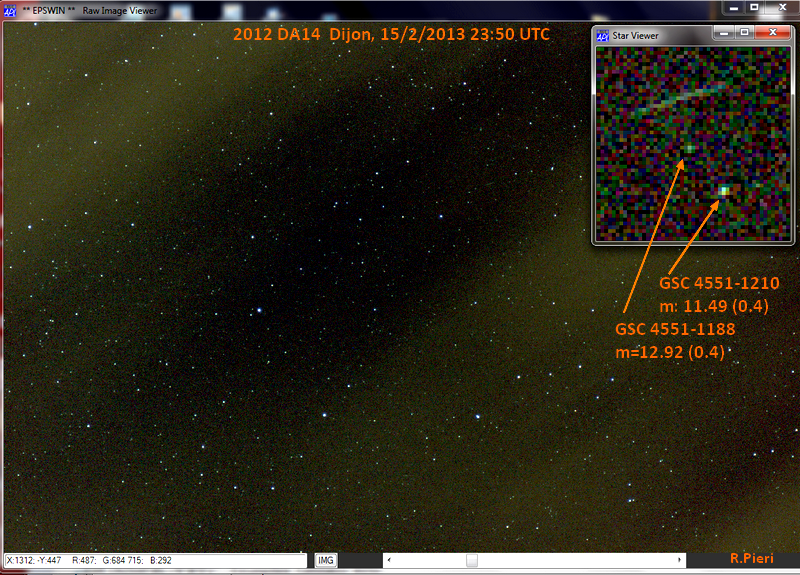The image size is (800, 575).
Task: Click star GSC 4551-1210 in Star Viewer
Action: [x=723, y=190]
